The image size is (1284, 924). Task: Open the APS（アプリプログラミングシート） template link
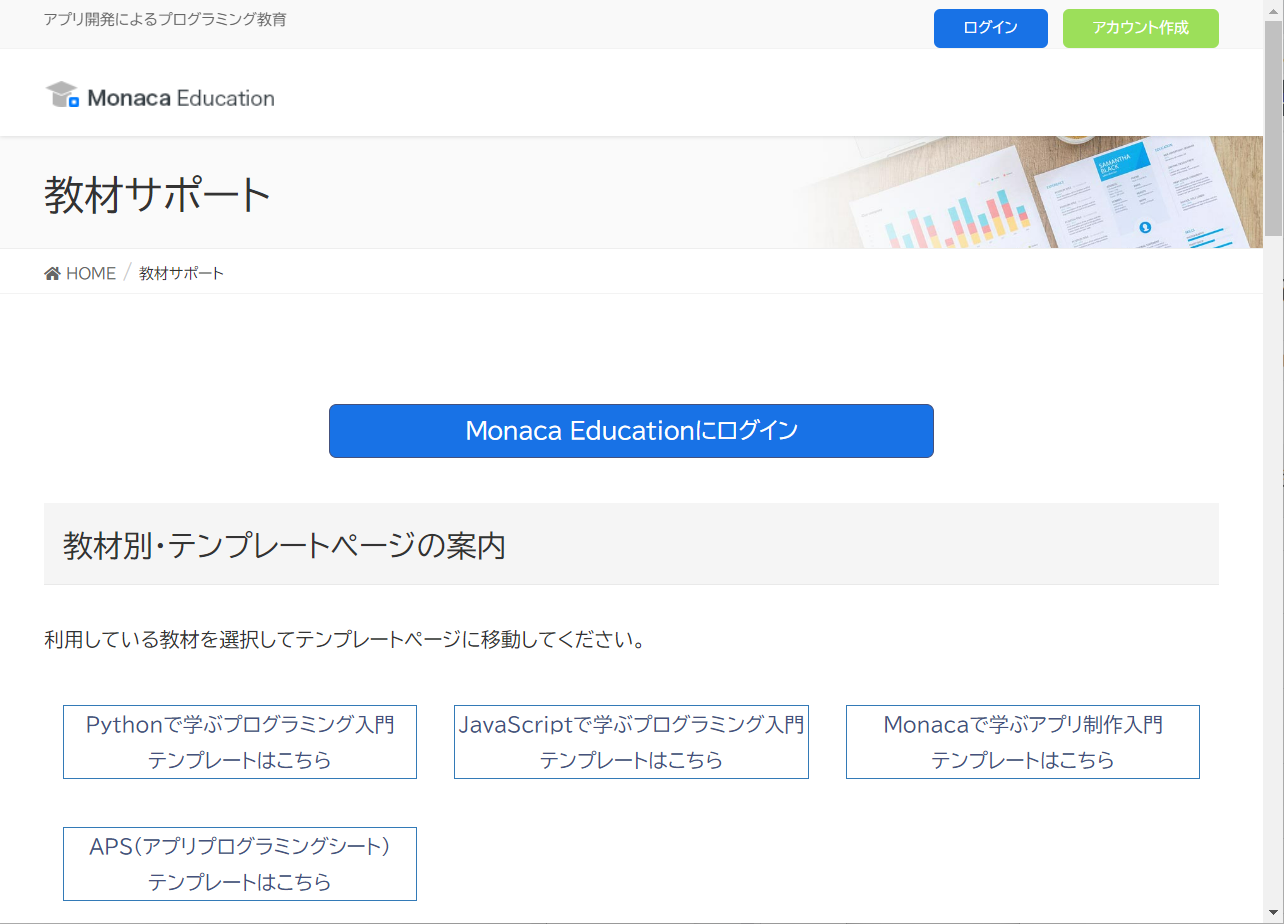(239, 863)
